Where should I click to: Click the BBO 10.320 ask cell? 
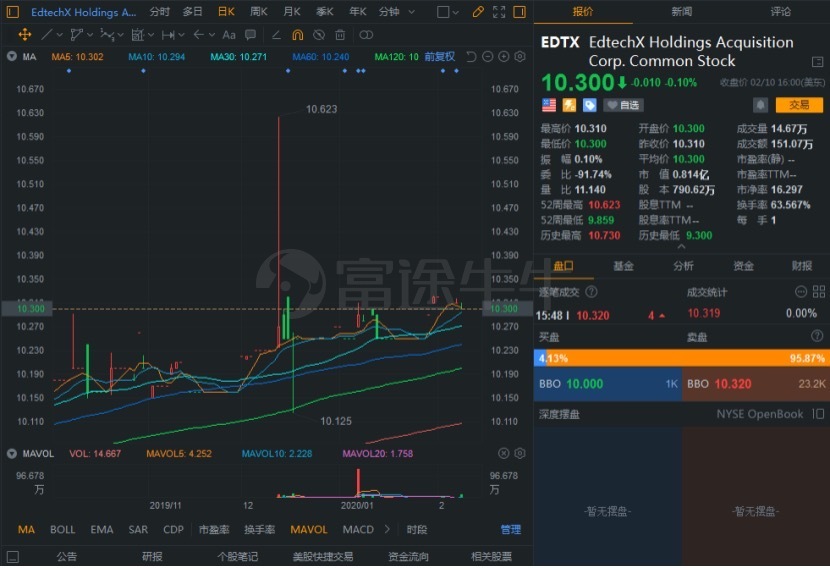756,384
